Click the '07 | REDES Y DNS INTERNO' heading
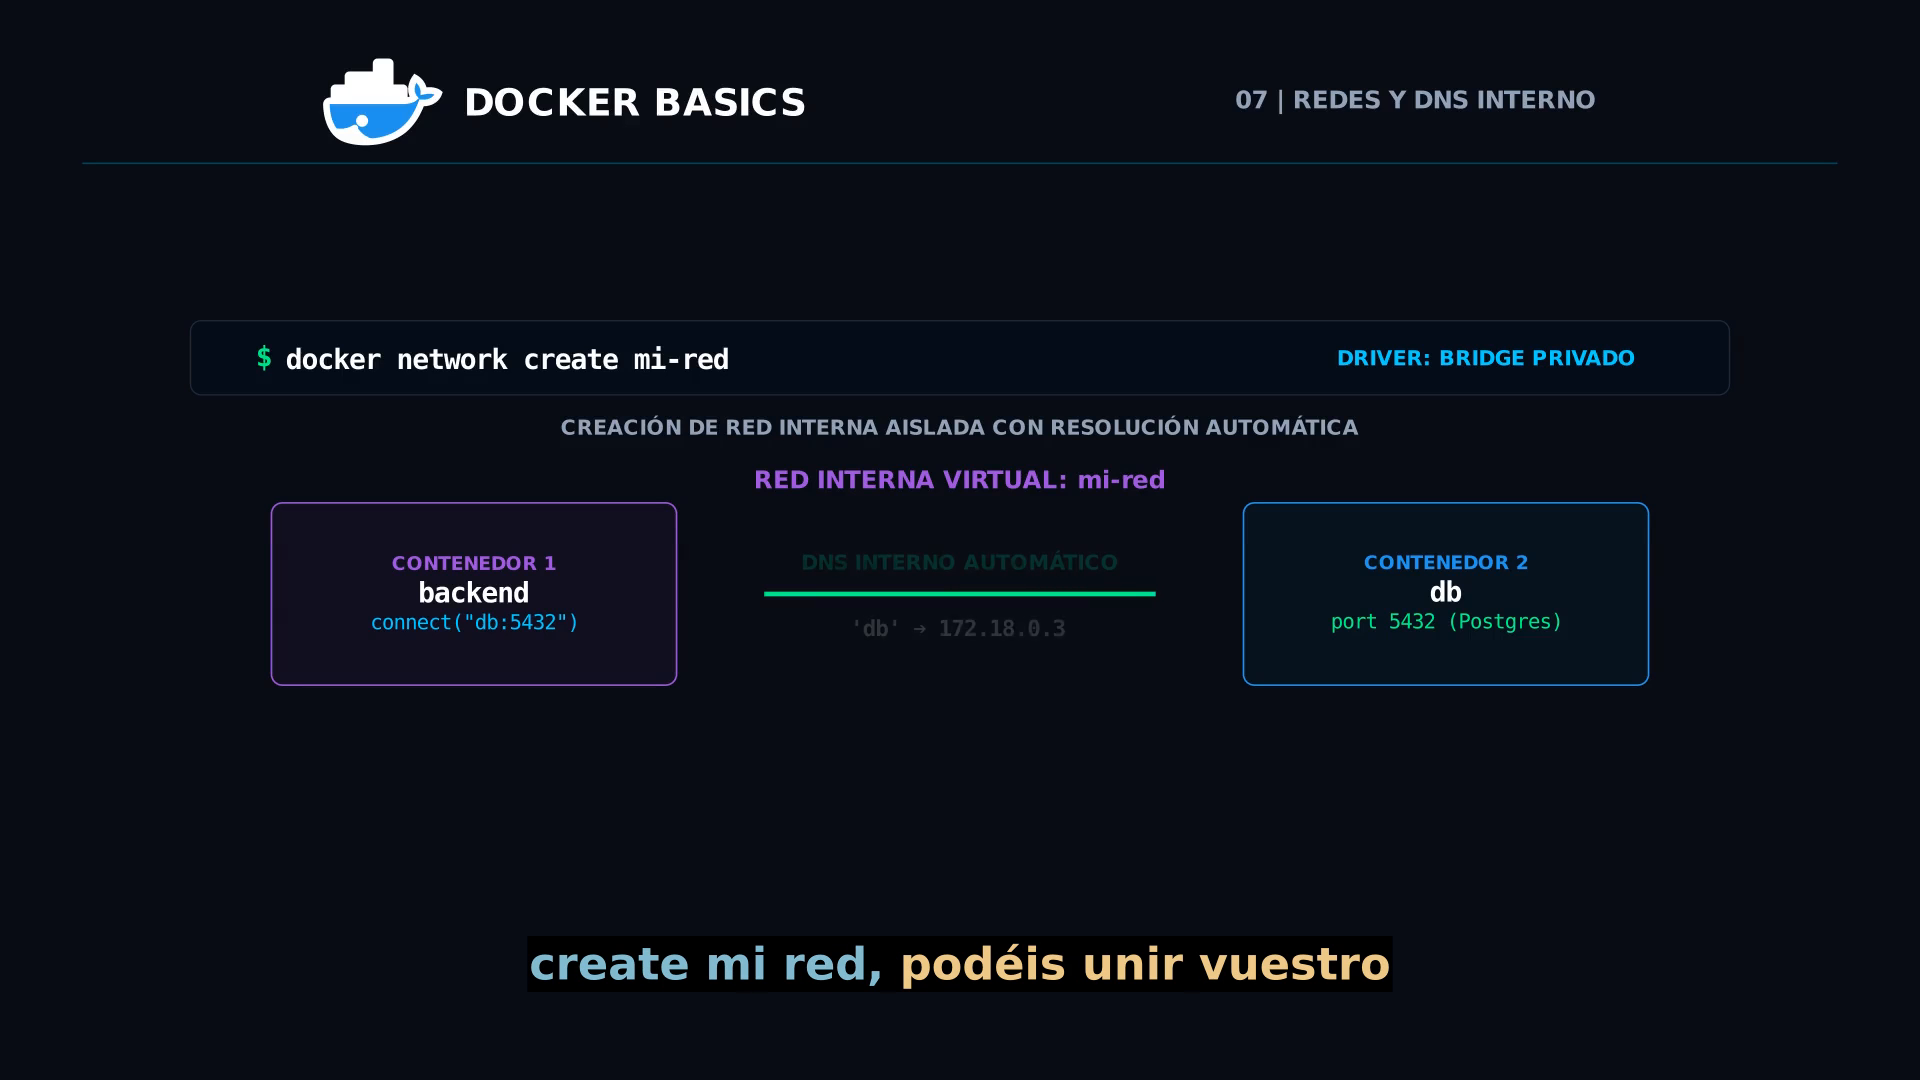This screenshot has width=1920, height=1080. 1415,100
